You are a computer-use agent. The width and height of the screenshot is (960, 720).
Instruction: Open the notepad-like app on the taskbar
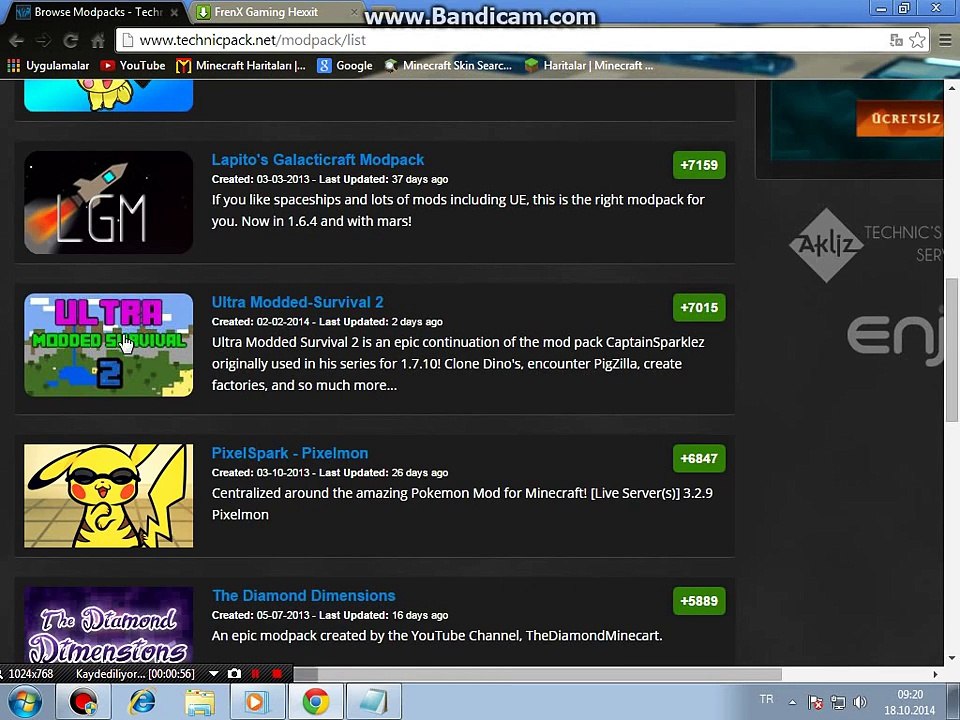(373, 702)
